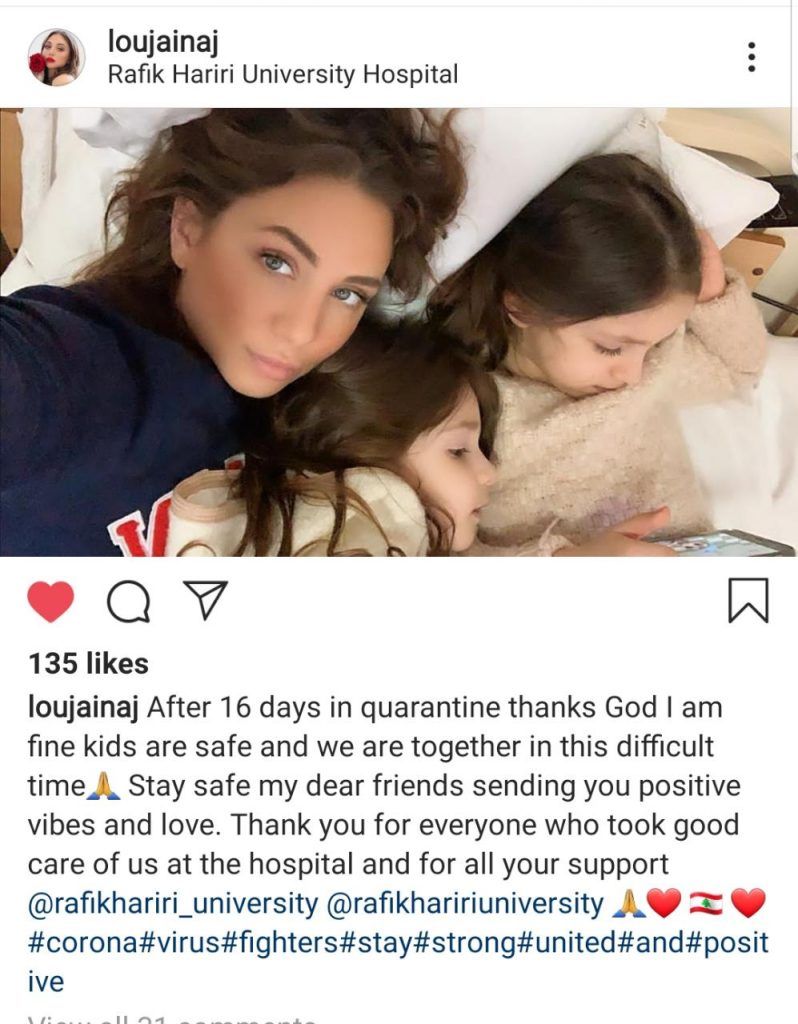Image resolution: width=798 pixels, height=1024 pixels.
Task: Open loujainaj username in post header
Action: point(163,42)
